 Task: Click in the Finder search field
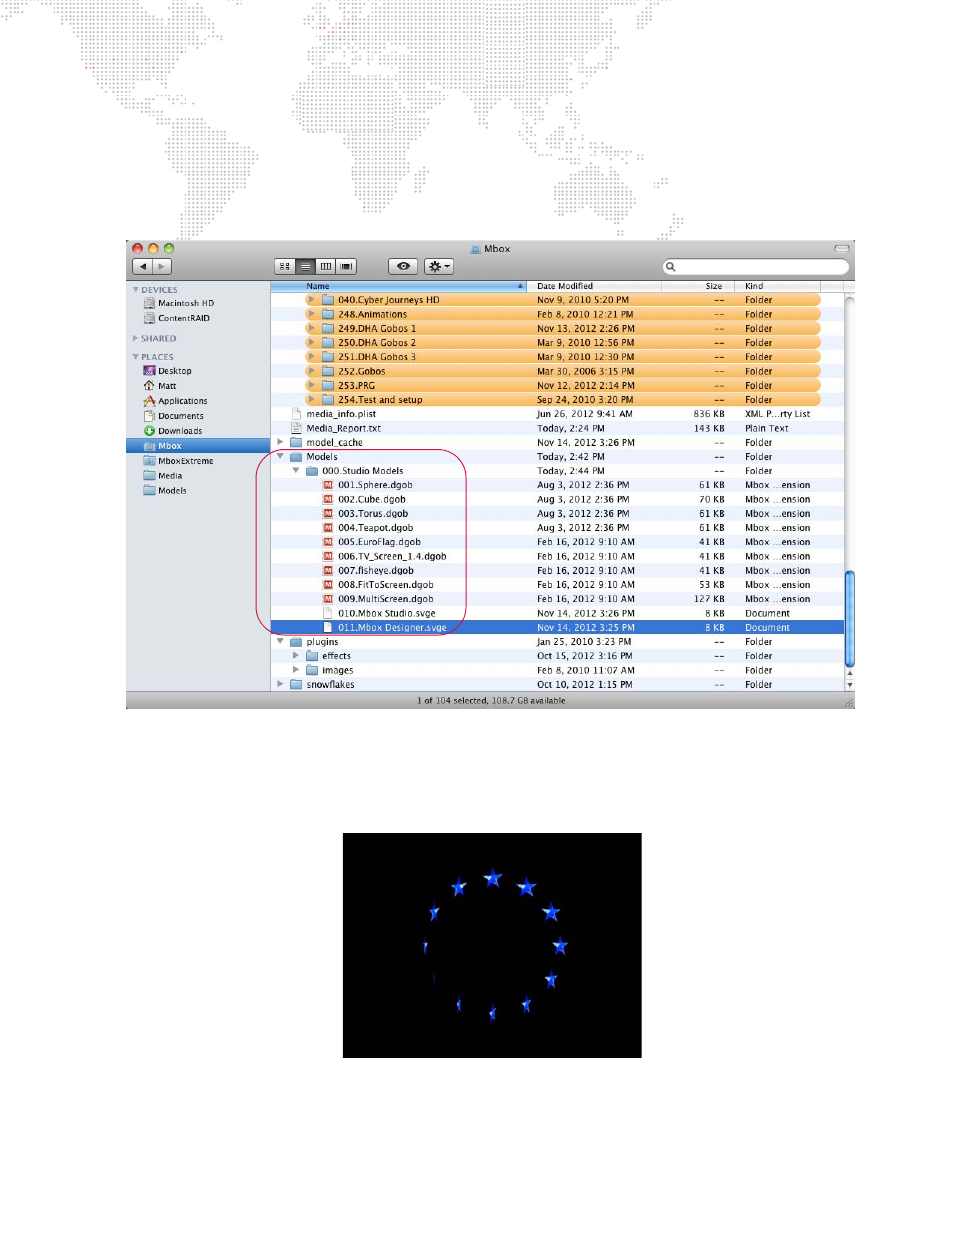[756, 267]
